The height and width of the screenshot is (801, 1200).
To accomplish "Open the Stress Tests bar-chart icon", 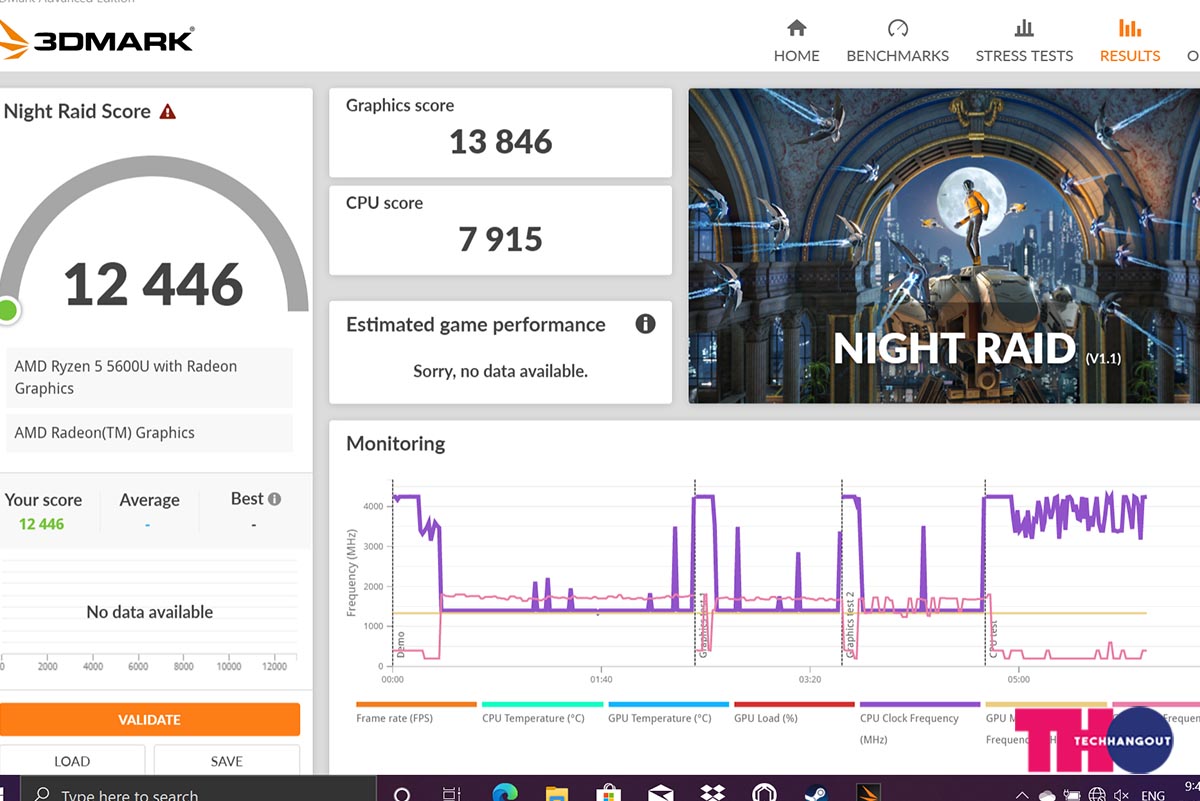I will point(1024,28).
